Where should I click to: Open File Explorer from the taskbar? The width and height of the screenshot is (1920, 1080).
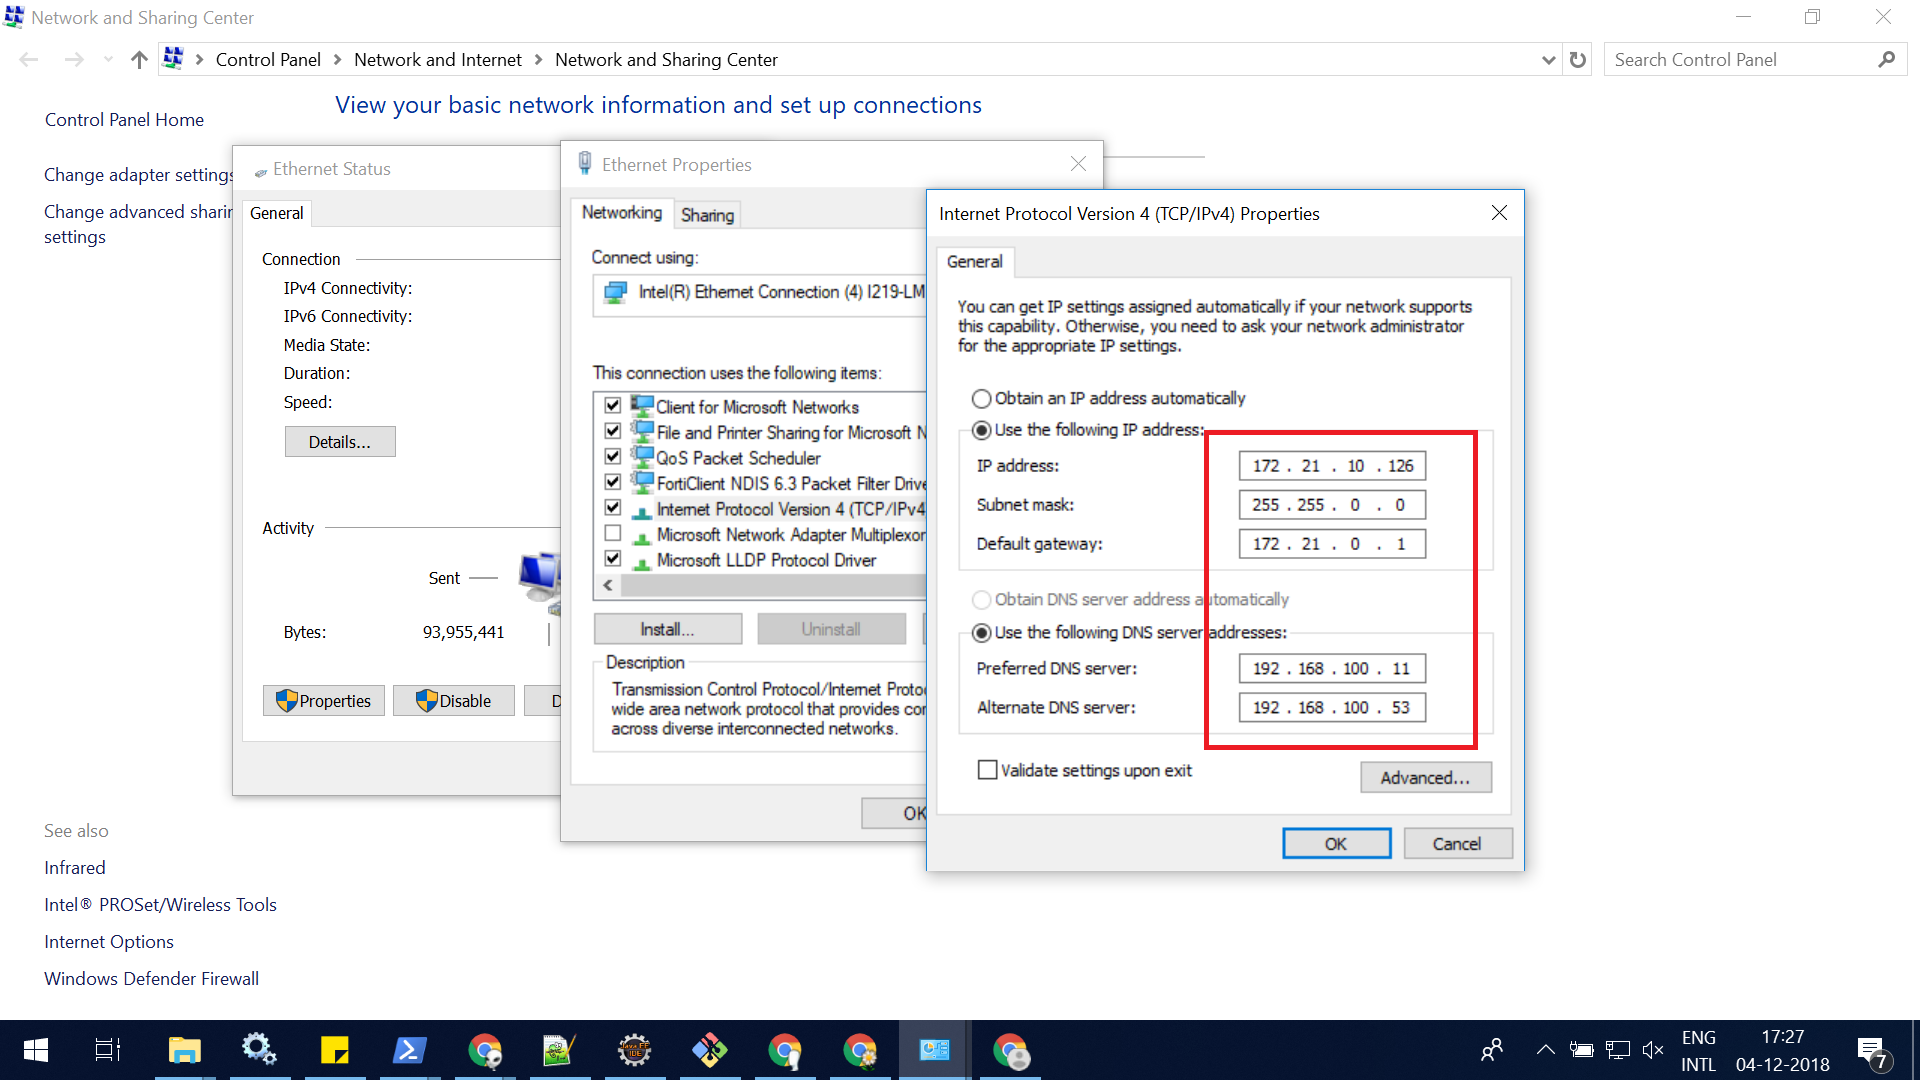tap(184, 1050)
